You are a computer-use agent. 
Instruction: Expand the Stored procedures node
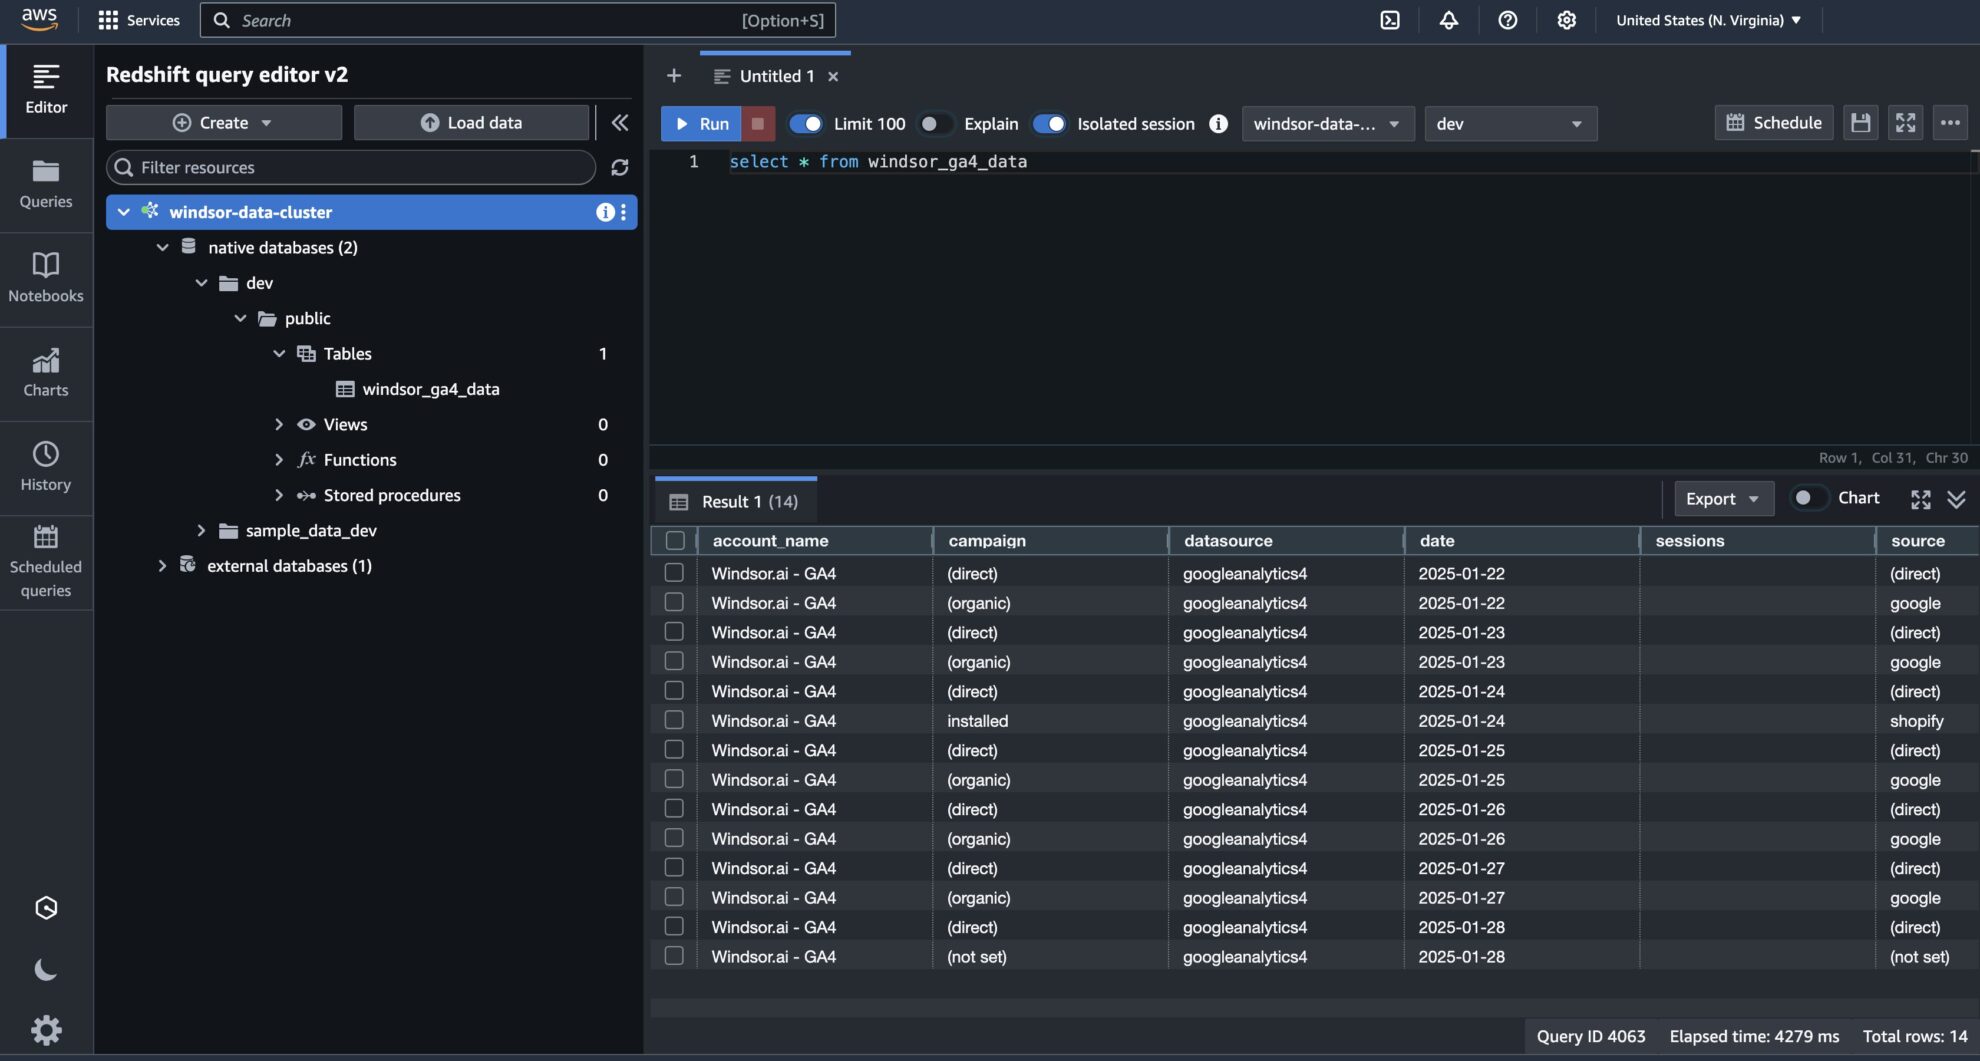[279, 495]
